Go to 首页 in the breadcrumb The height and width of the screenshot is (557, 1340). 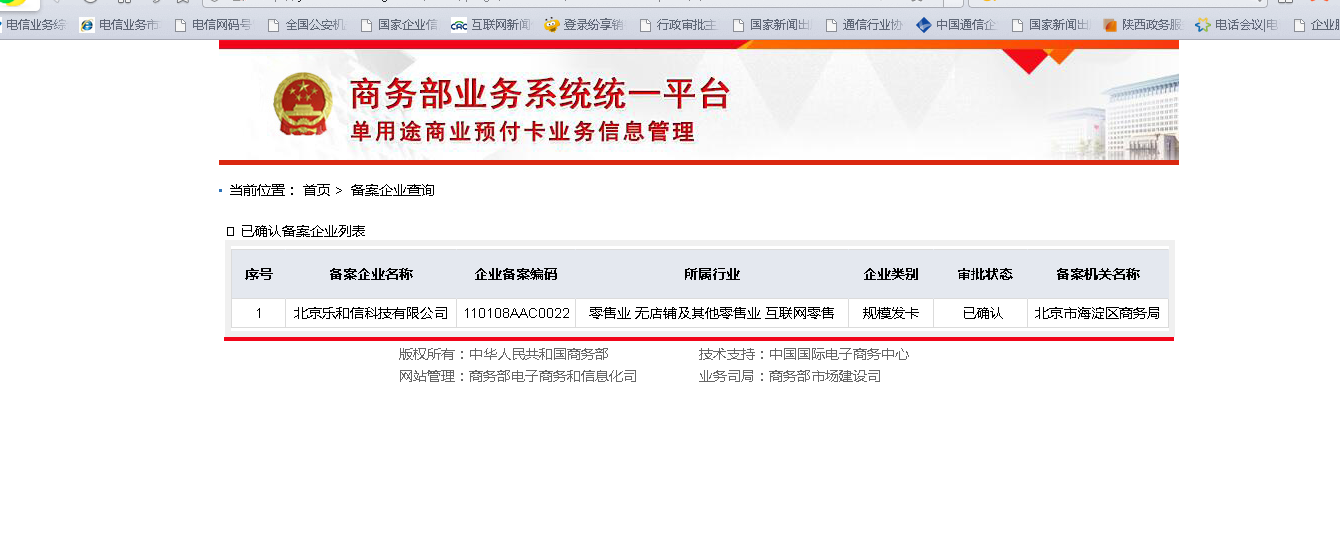316,190
